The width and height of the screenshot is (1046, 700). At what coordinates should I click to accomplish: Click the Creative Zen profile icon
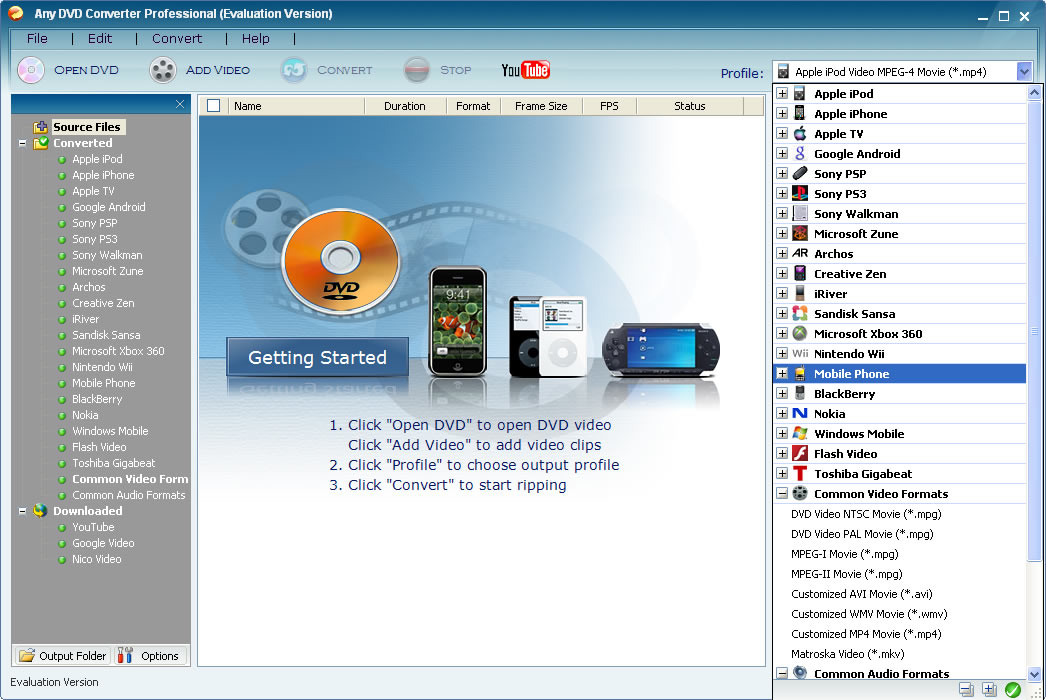point(800,274)
